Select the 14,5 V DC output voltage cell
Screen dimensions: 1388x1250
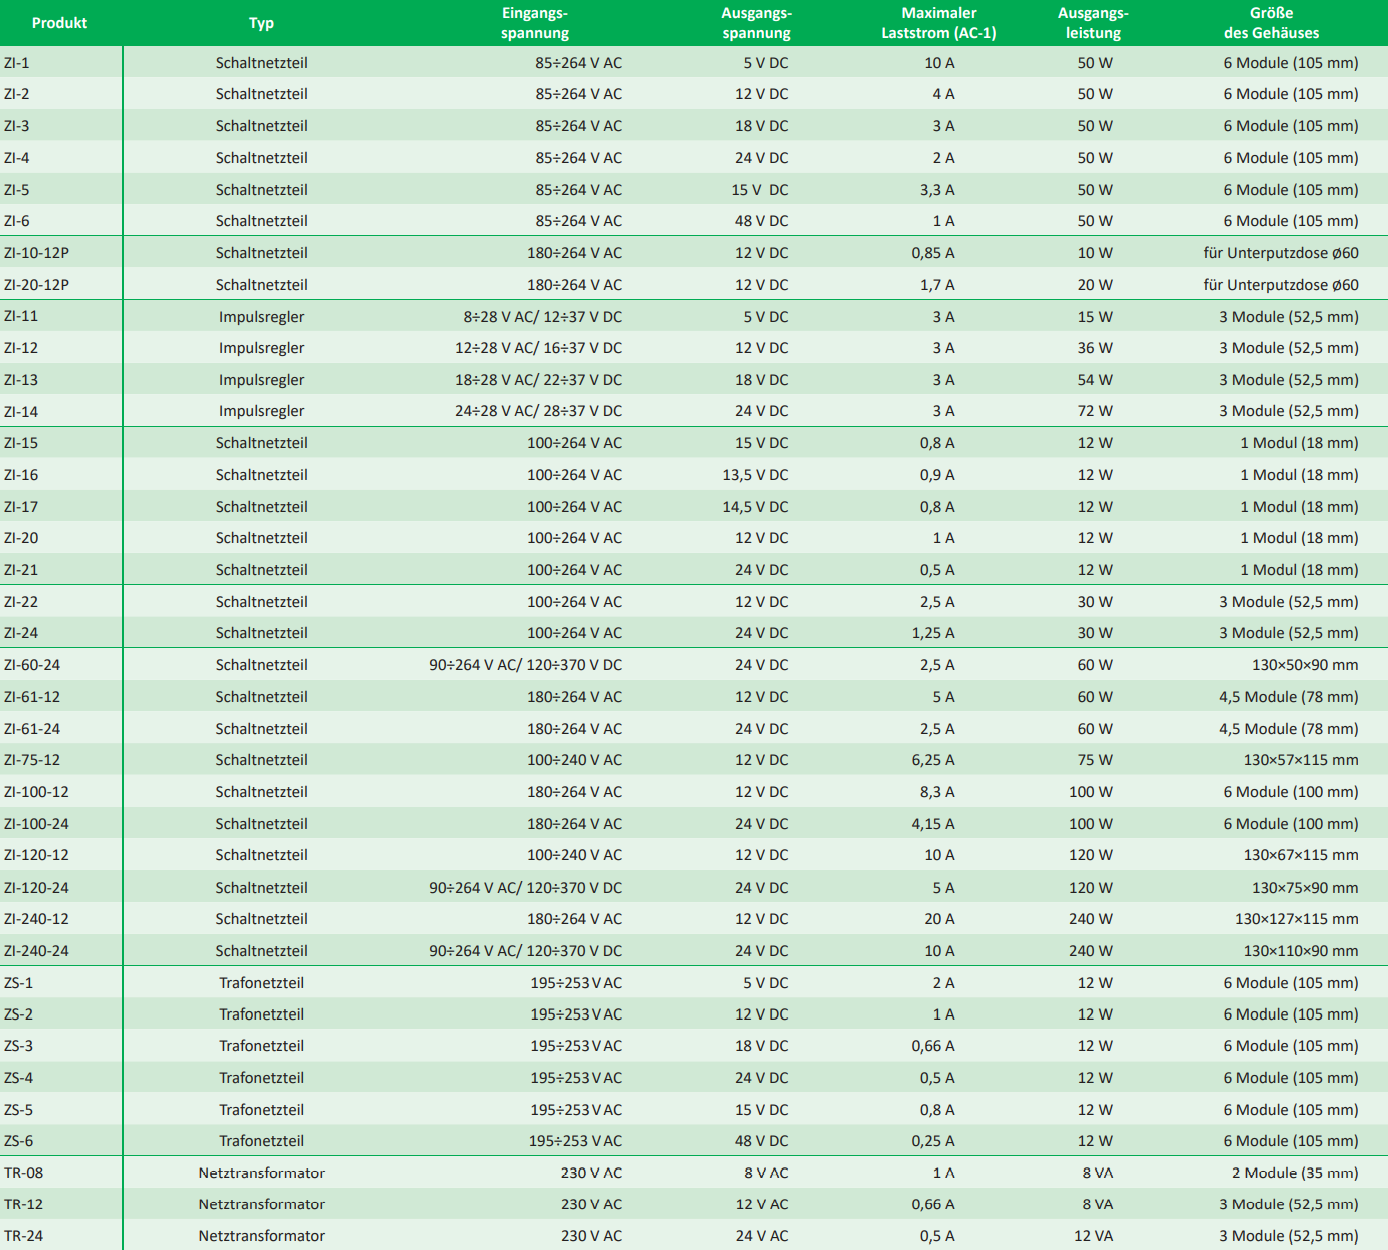755,507
